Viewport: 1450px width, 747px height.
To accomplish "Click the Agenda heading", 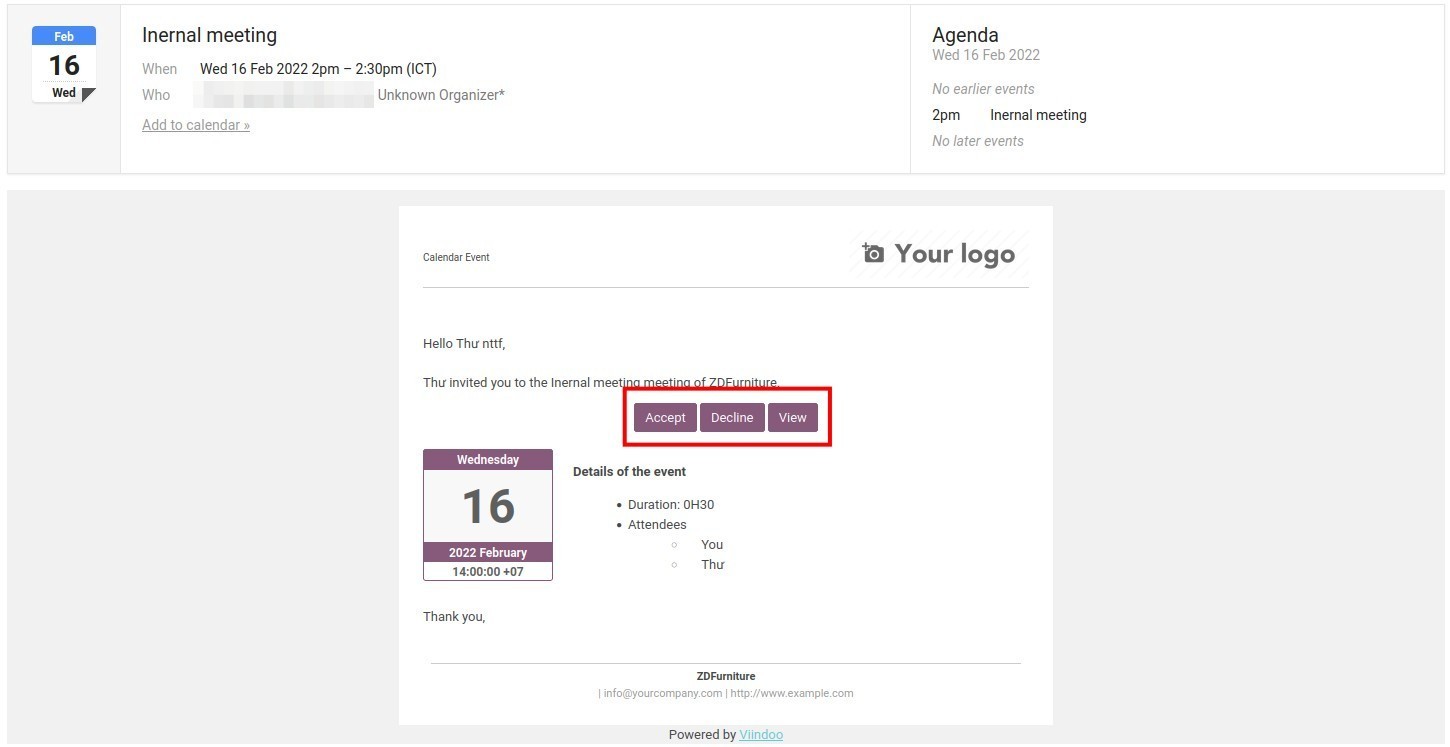I will tap(965, 35).
